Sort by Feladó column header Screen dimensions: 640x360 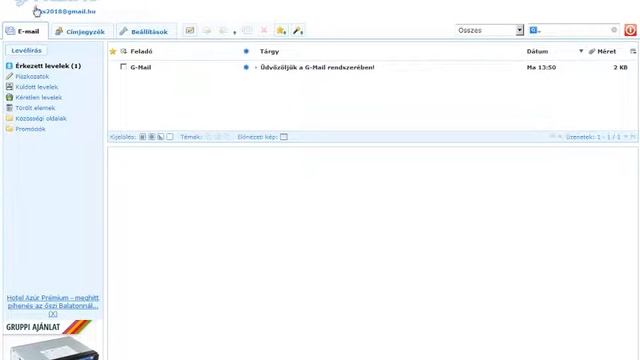pyautogui.click(x=141, y=51)
